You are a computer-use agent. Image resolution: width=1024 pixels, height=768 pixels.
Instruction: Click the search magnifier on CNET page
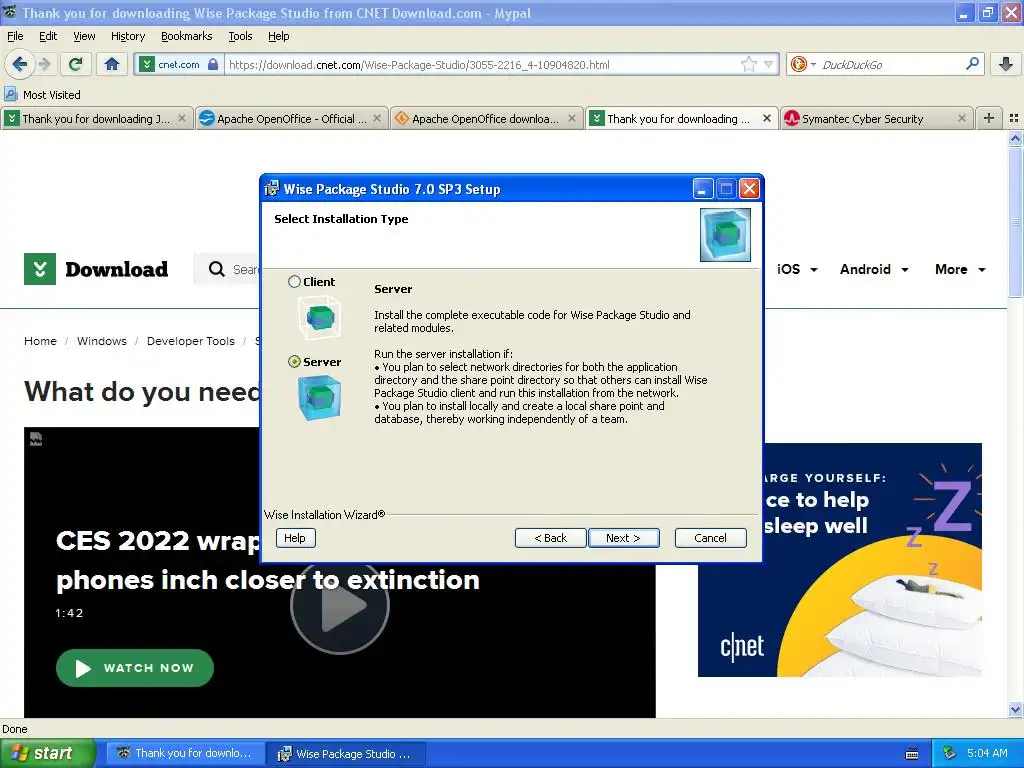point(217,269)
